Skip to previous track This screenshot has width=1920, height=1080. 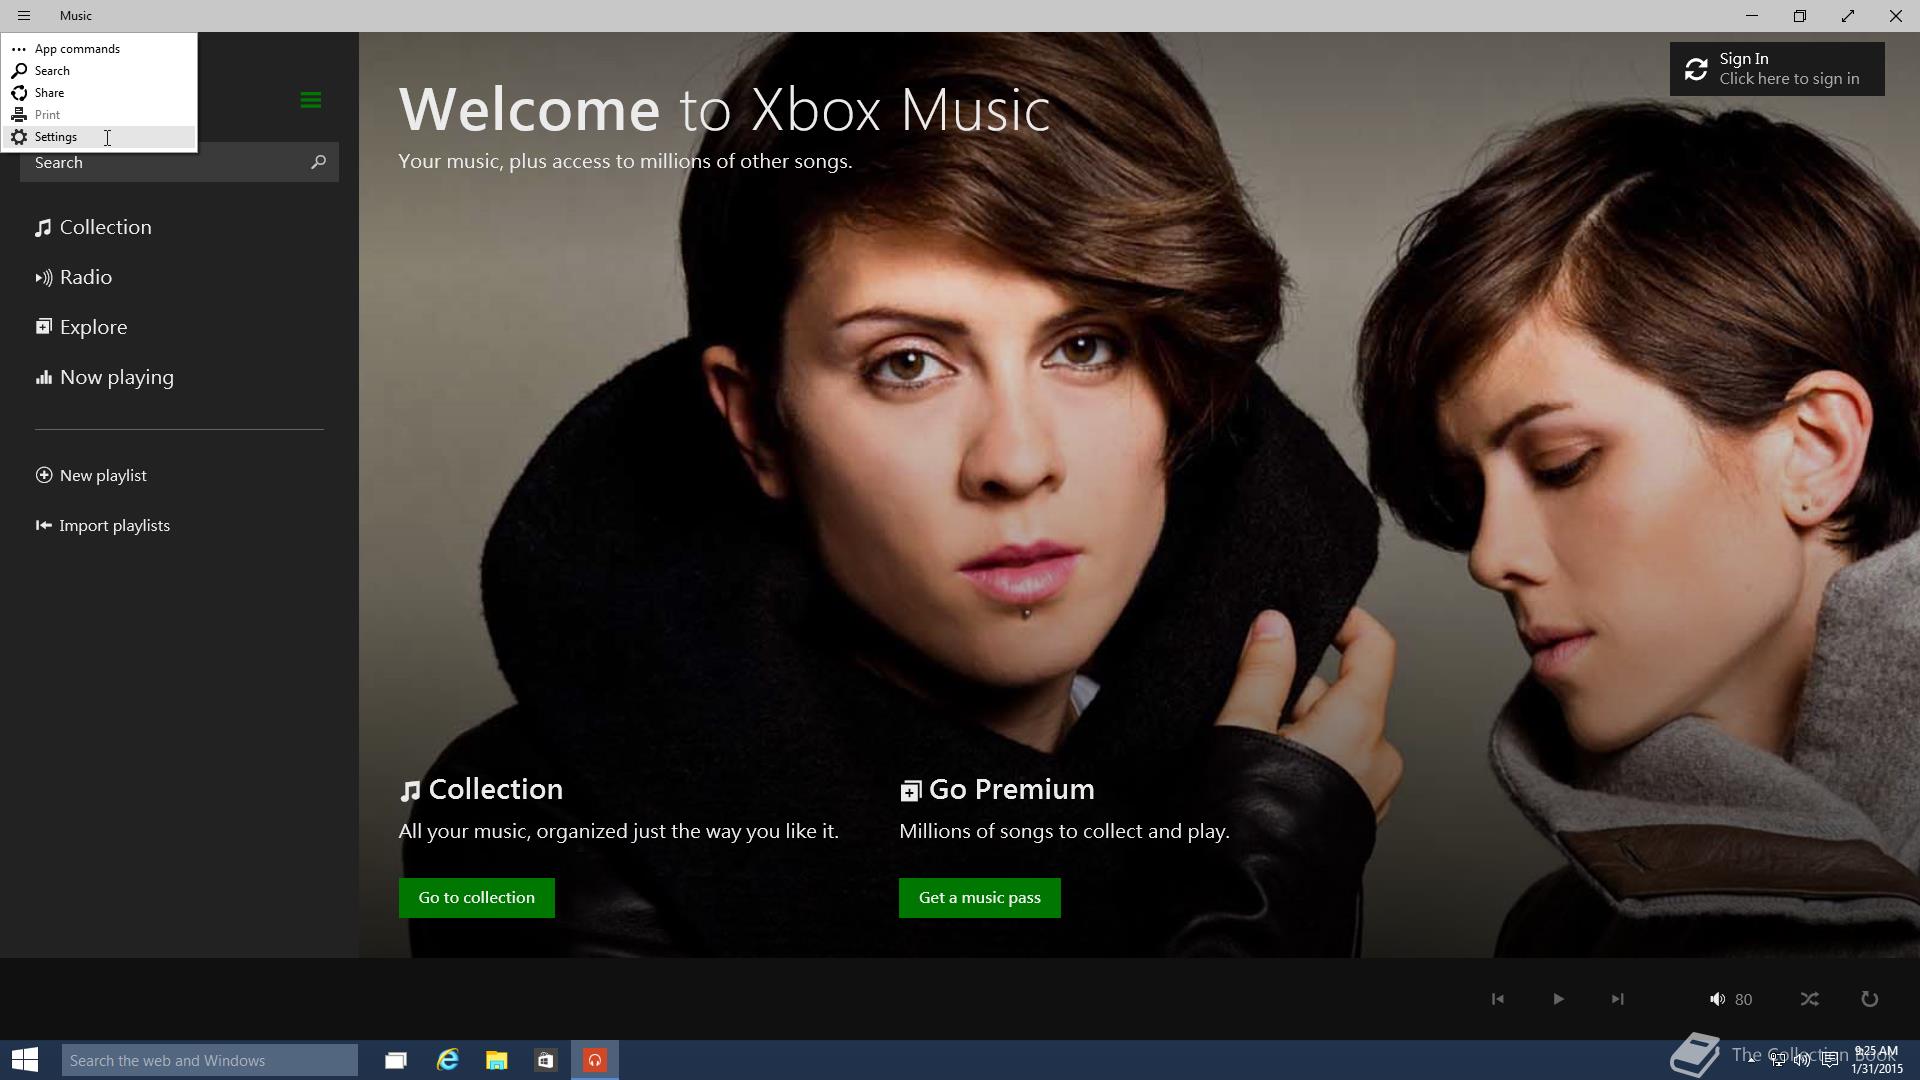[1498, 999]
